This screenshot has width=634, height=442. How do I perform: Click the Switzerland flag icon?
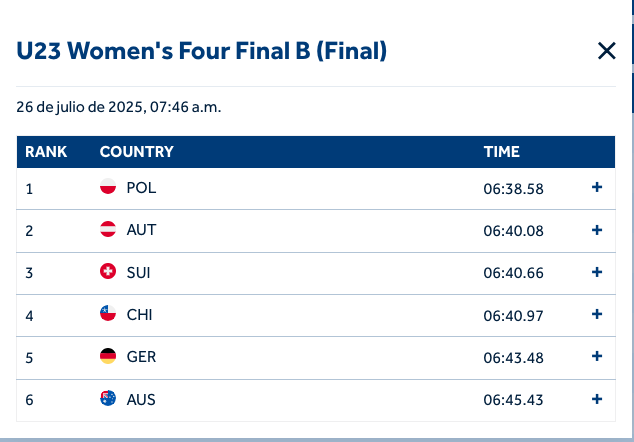[108, 272]
